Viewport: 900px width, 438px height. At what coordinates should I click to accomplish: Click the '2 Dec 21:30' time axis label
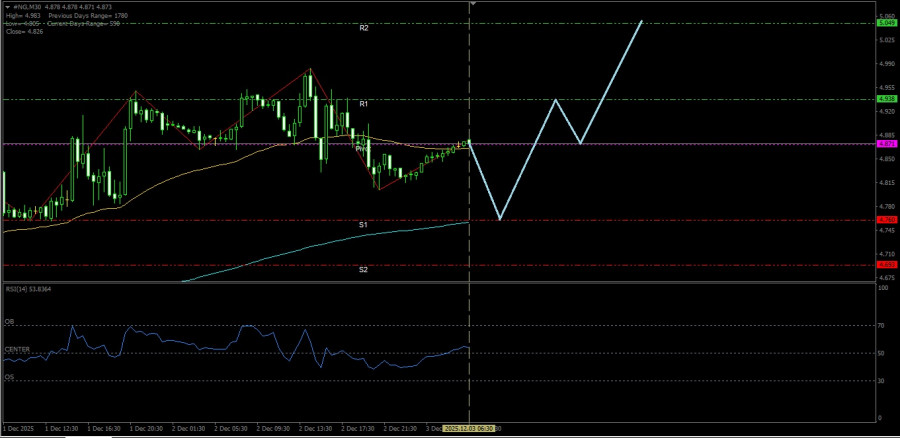[x=400, y=428]
